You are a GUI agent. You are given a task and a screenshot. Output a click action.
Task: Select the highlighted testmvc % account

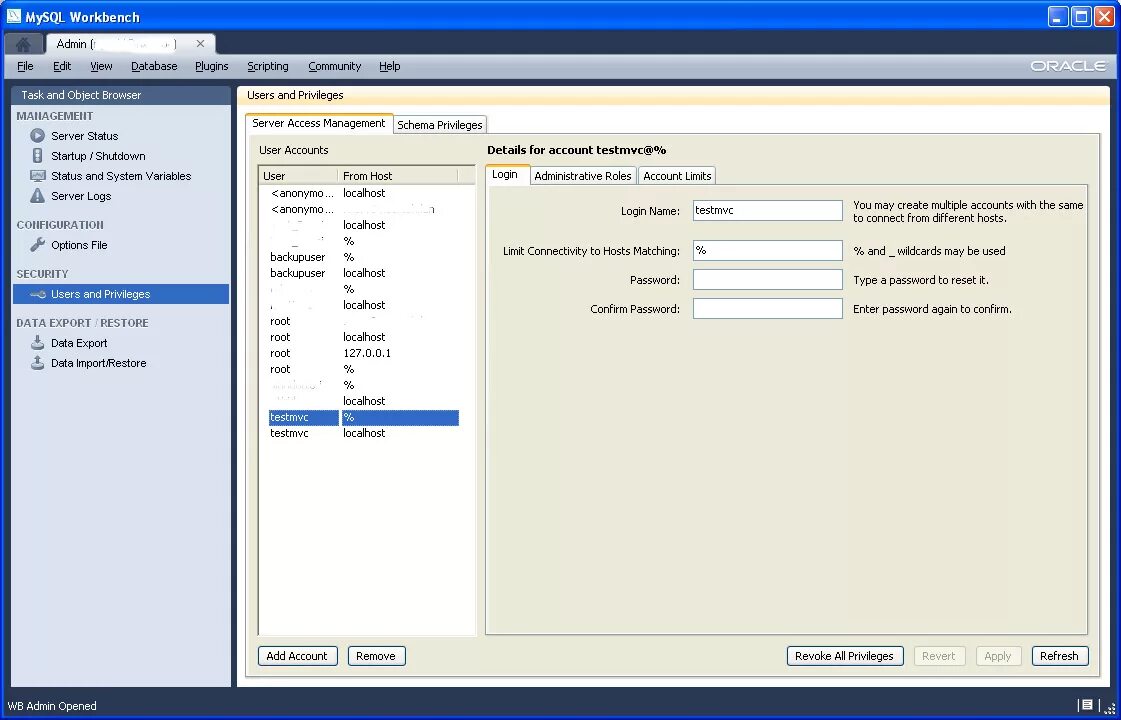tap(365, 418)
